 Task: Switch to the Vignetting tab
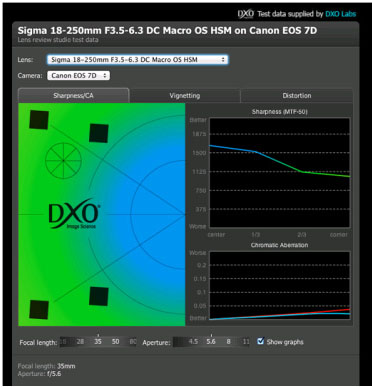tap(185, 96)
